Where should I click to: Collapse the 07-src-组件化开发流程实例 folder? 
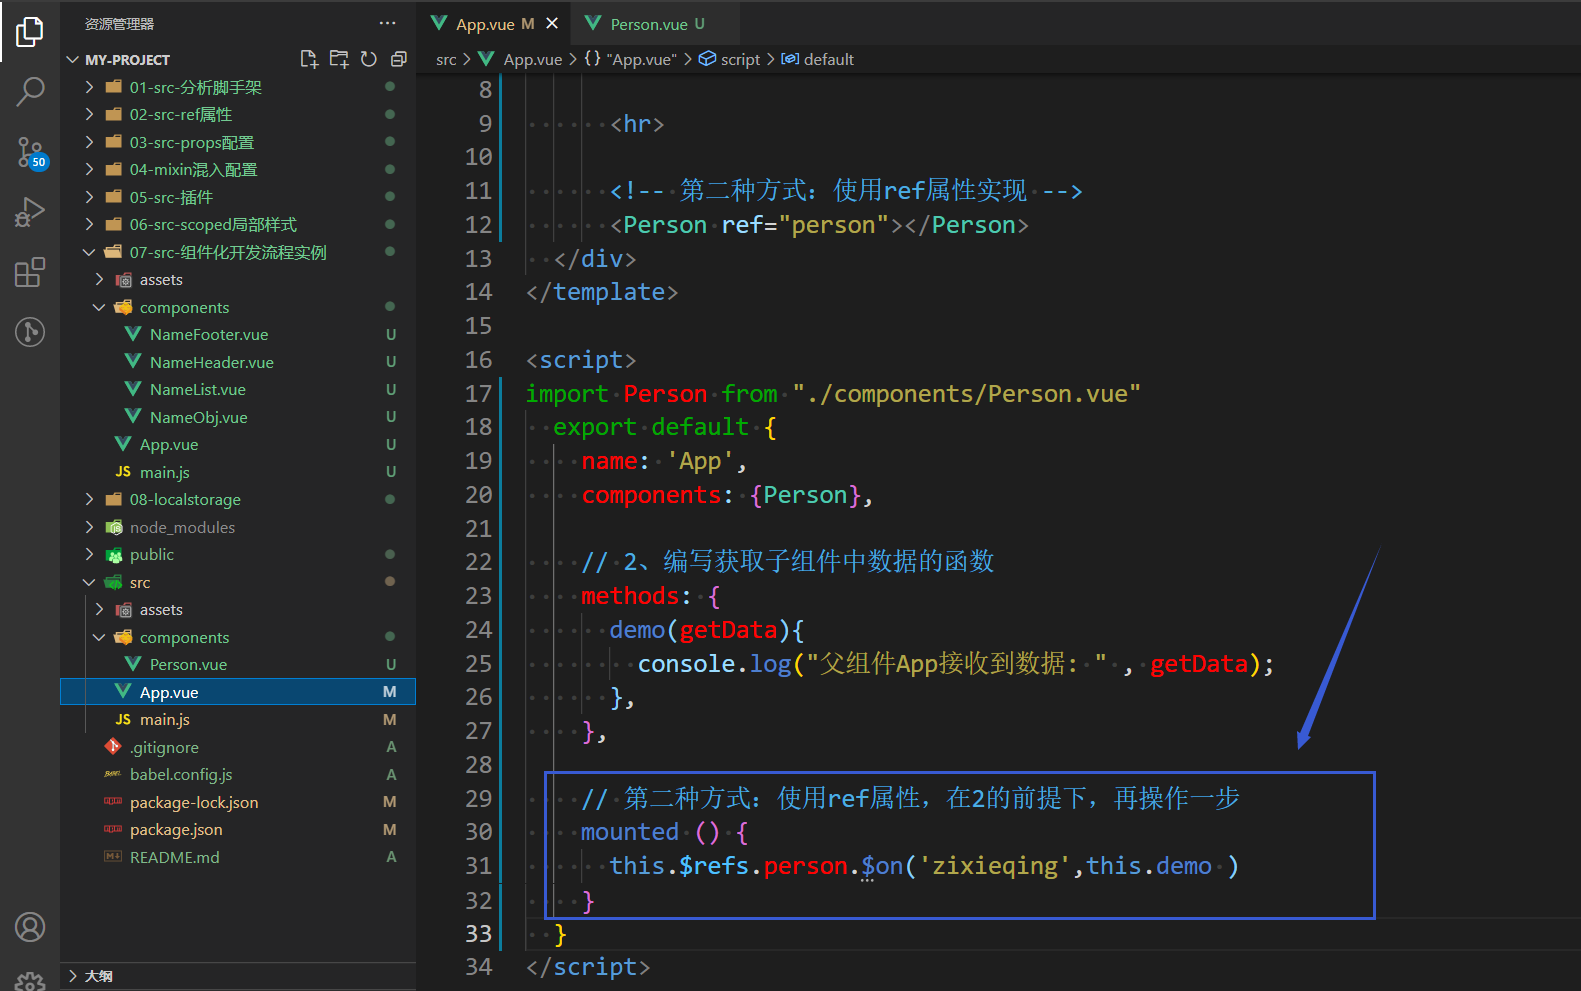[x=238, y=252]
